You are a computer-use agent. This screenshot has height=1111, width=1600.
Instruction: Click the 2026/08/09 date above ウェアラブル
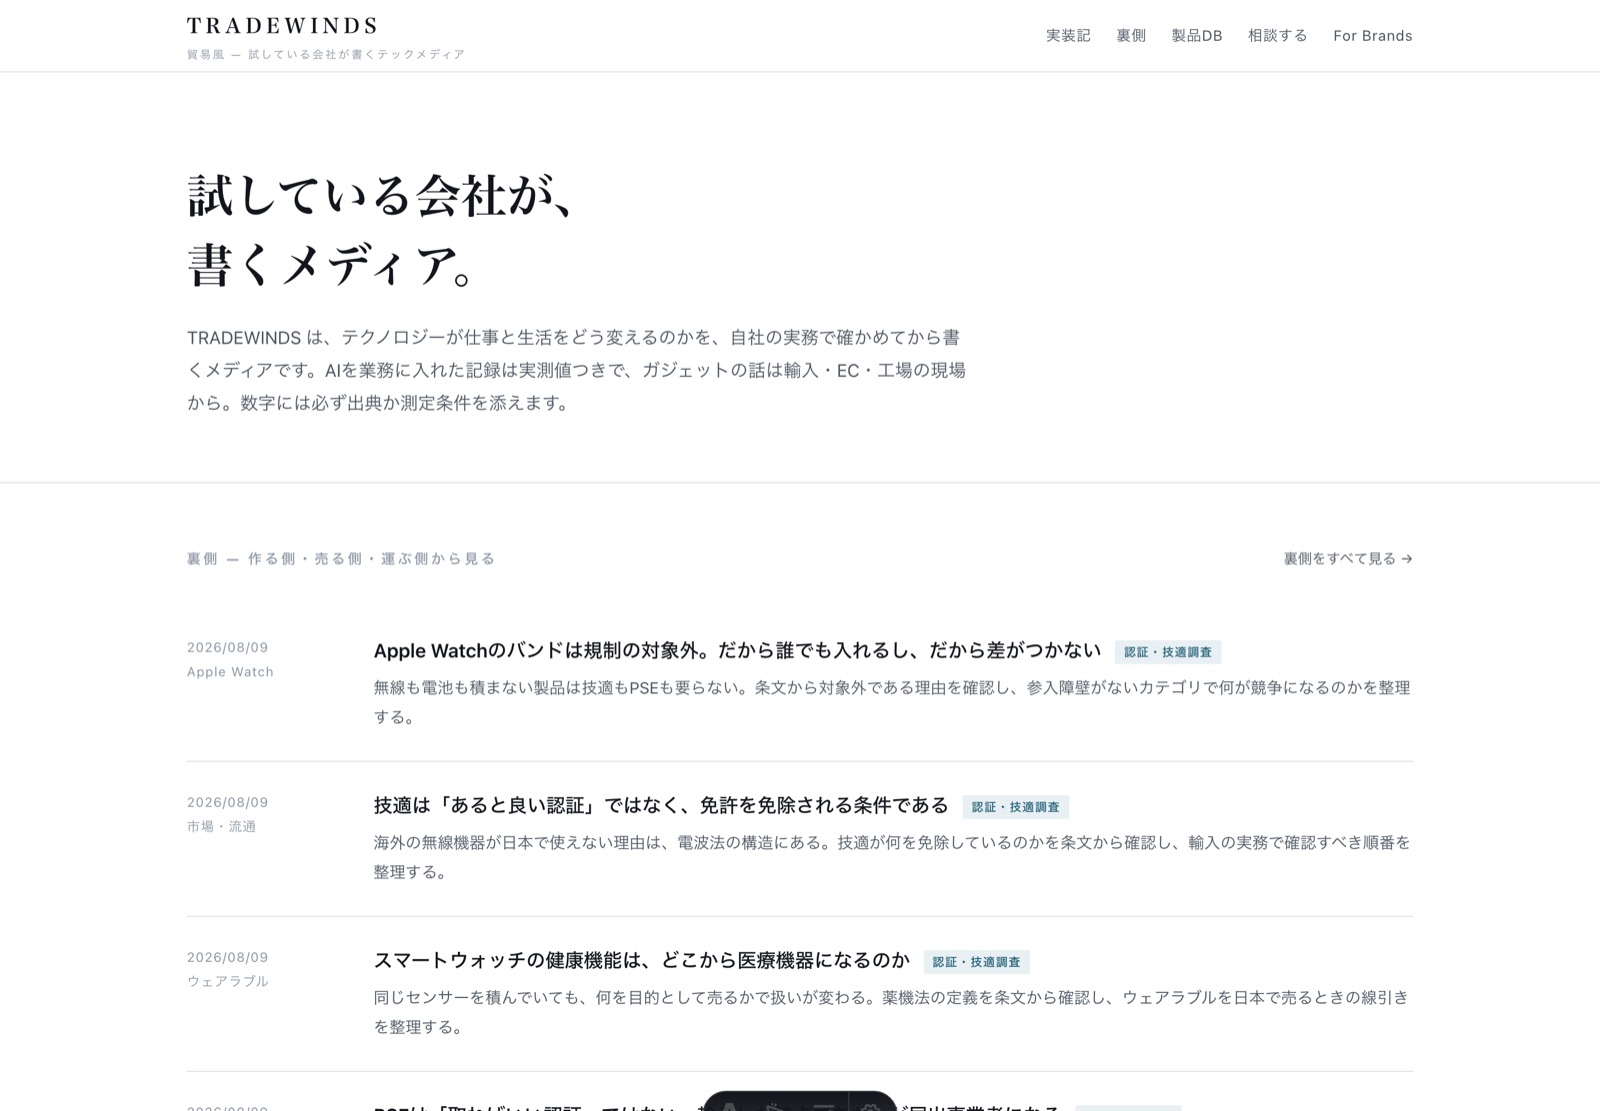228,957
